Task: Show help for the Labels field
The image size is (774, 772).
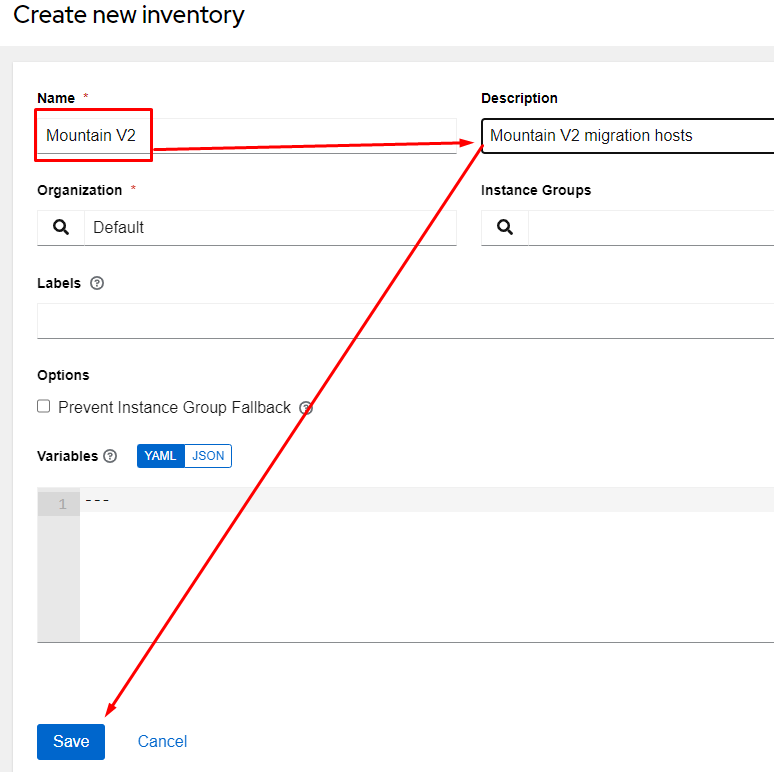Action: 97,283
